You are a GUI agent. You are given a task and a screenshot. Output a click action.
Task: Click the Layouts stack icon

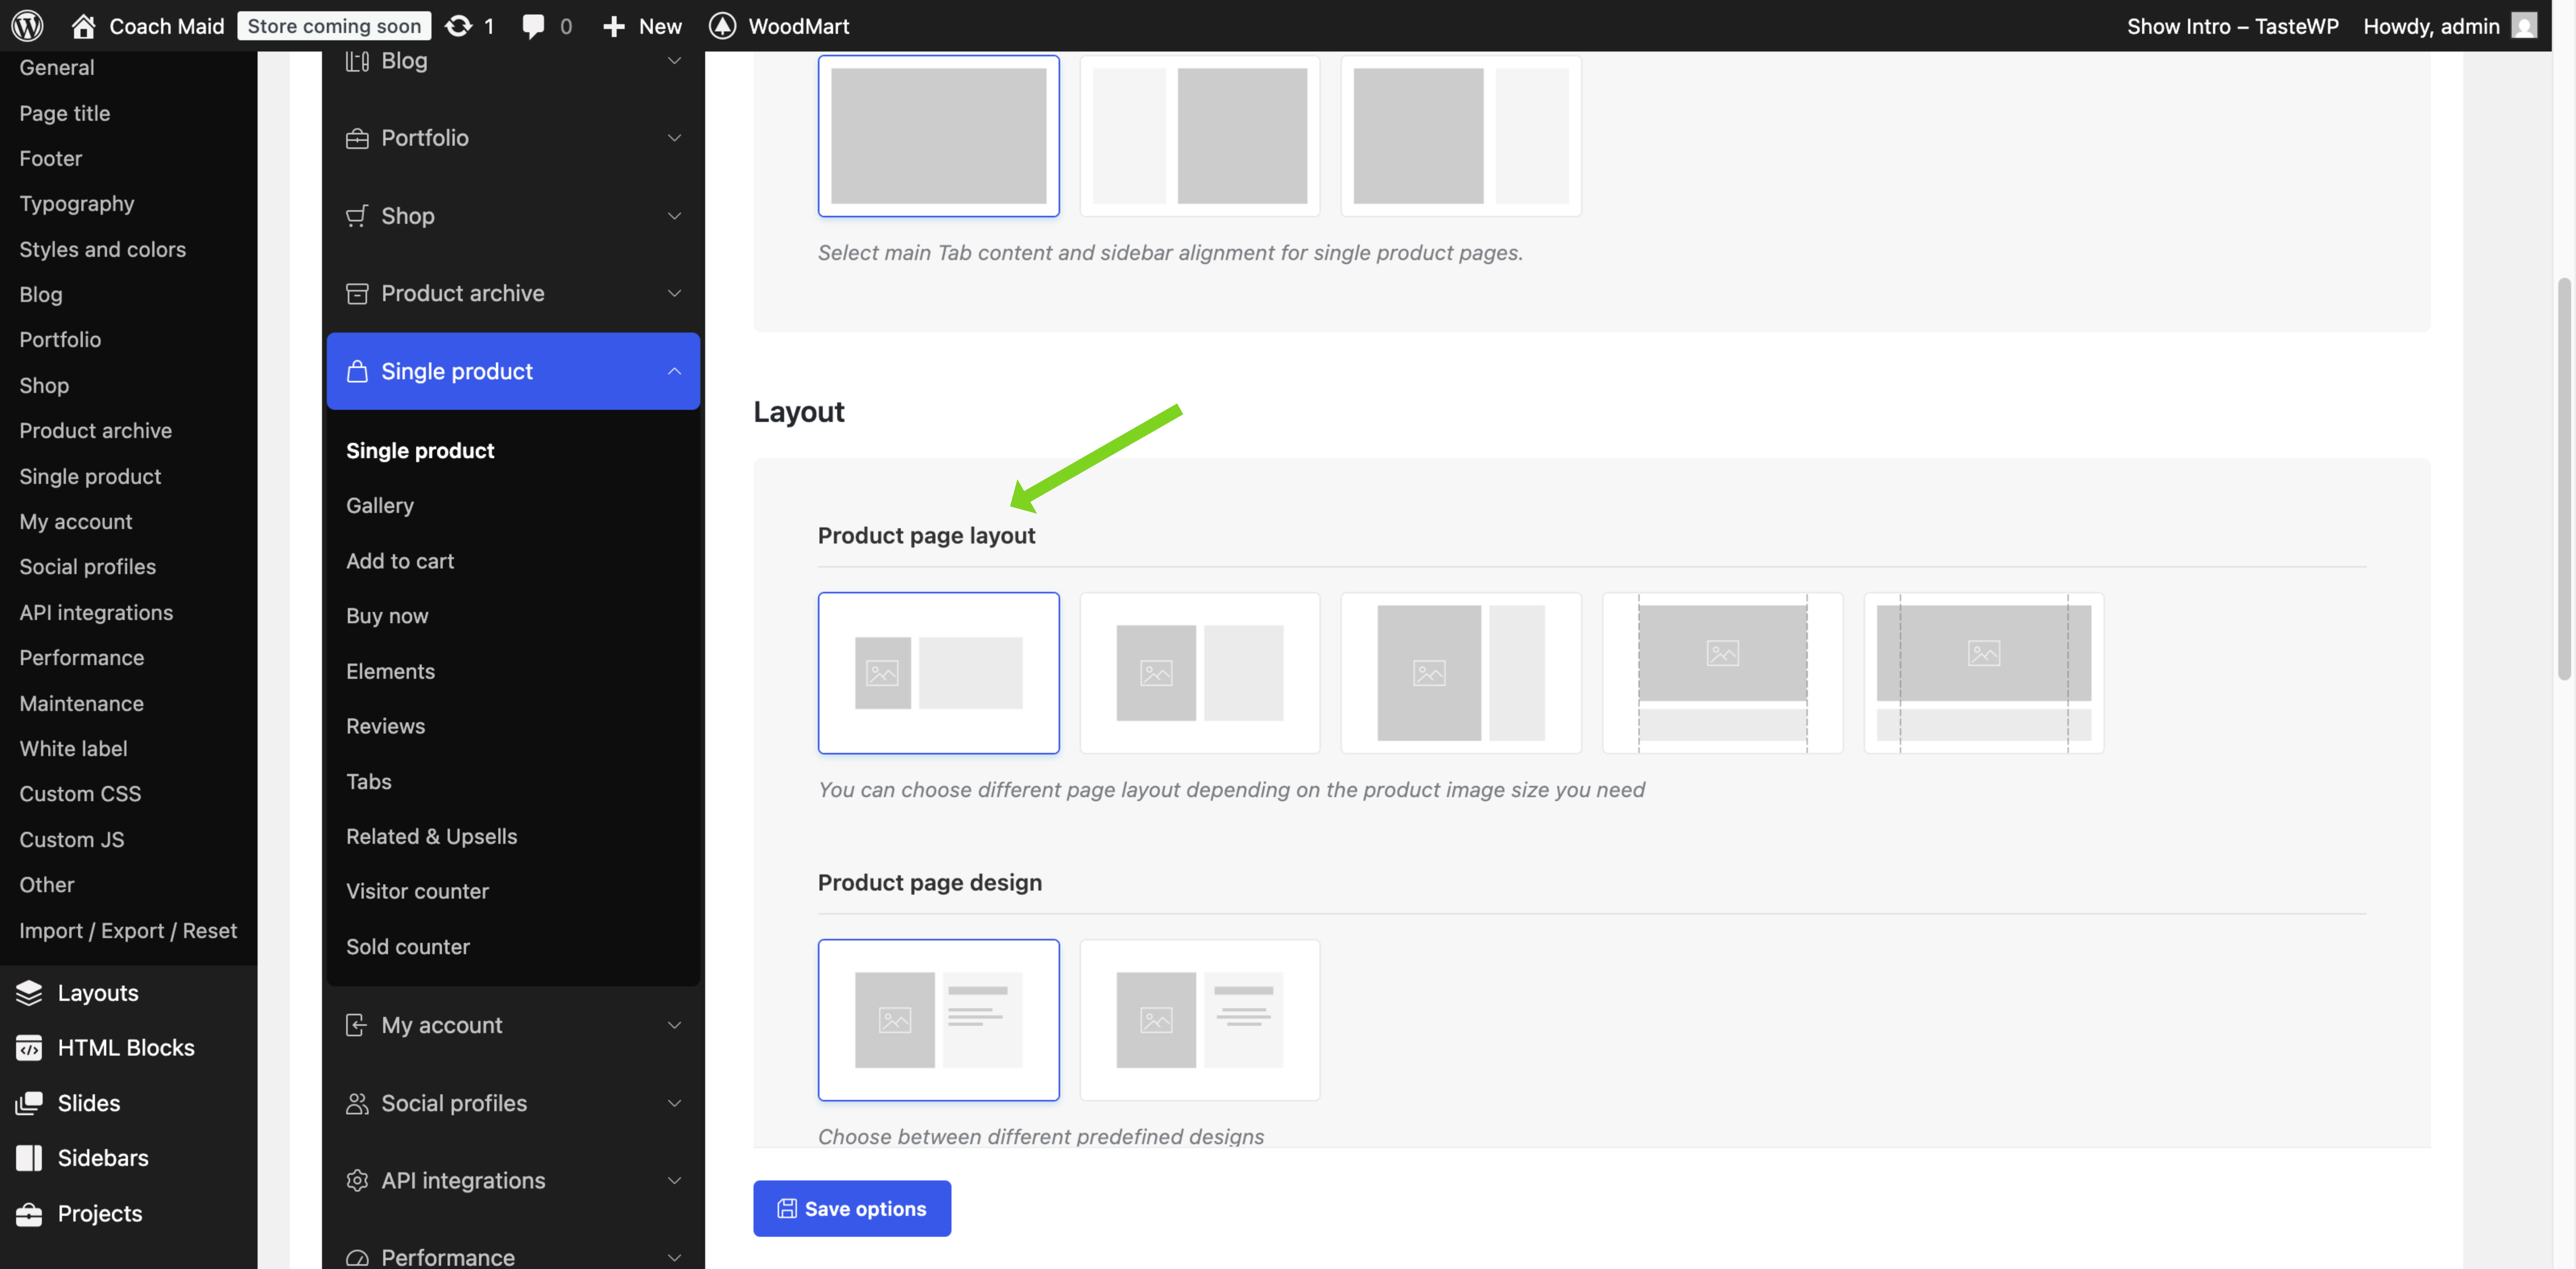(x=29, y=992)
